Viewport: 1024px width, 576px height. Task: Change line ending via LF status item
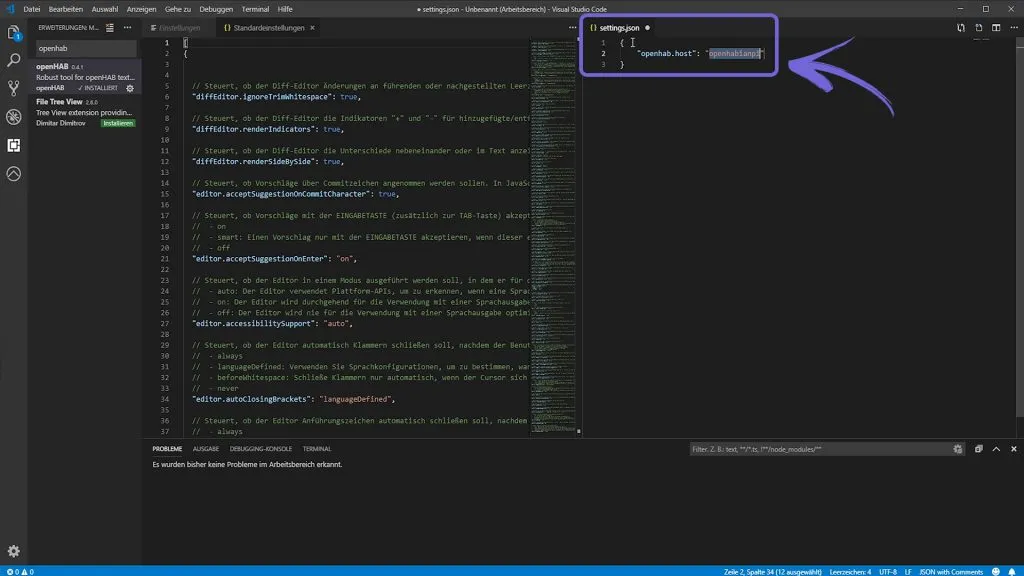pos(908,571)
